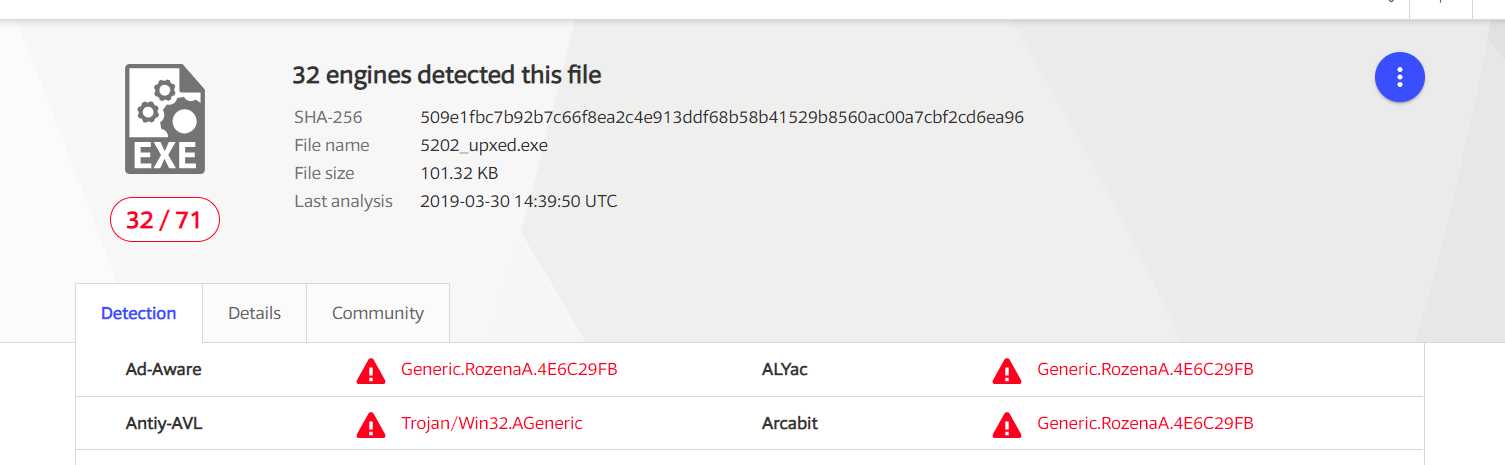Open the blue three-dot options menu
The image size is (1505, 465).
(x=1399, y=77)
